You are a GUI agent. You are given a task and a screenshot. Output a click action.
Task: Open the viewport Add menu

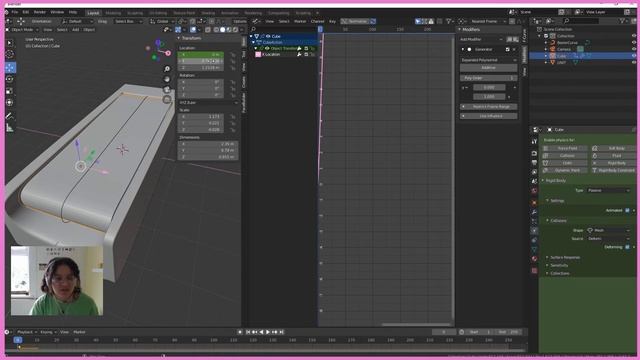76,30
